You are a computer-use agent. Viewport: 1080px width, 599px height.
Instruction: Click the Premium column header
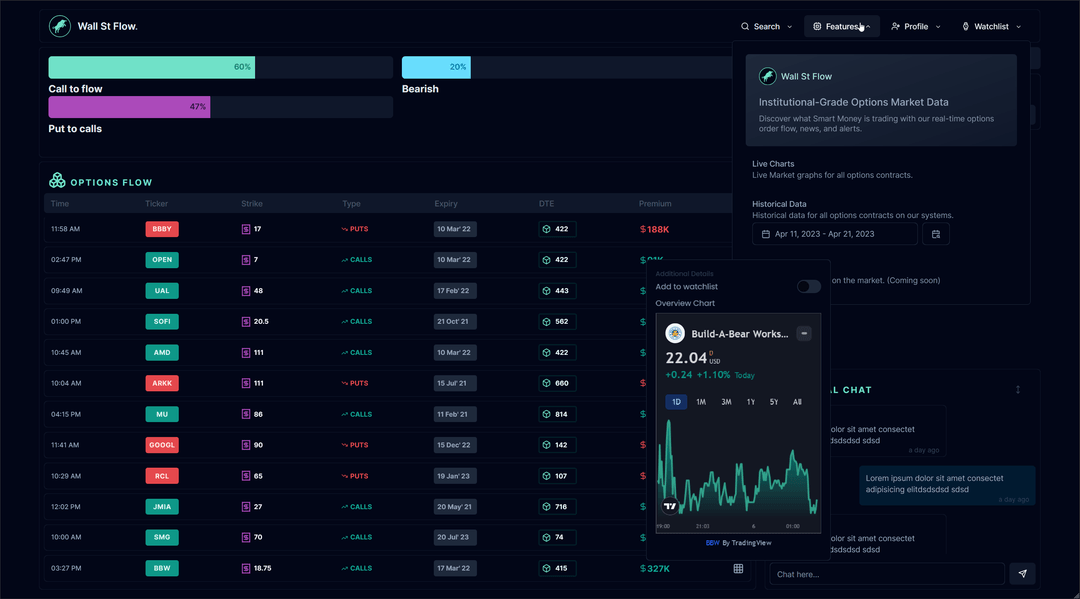click(x=655, y=204)
